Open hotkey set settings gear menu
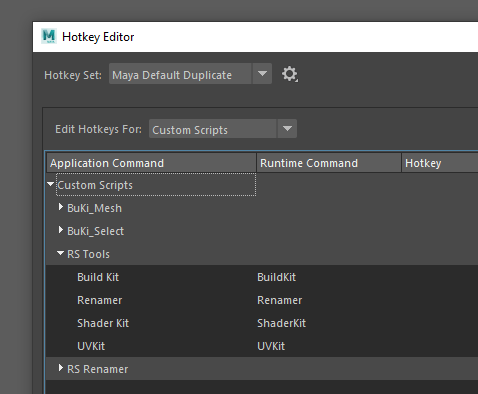This screenshot has height=394, width=478. pyautogui.click(x=290, y=74)
